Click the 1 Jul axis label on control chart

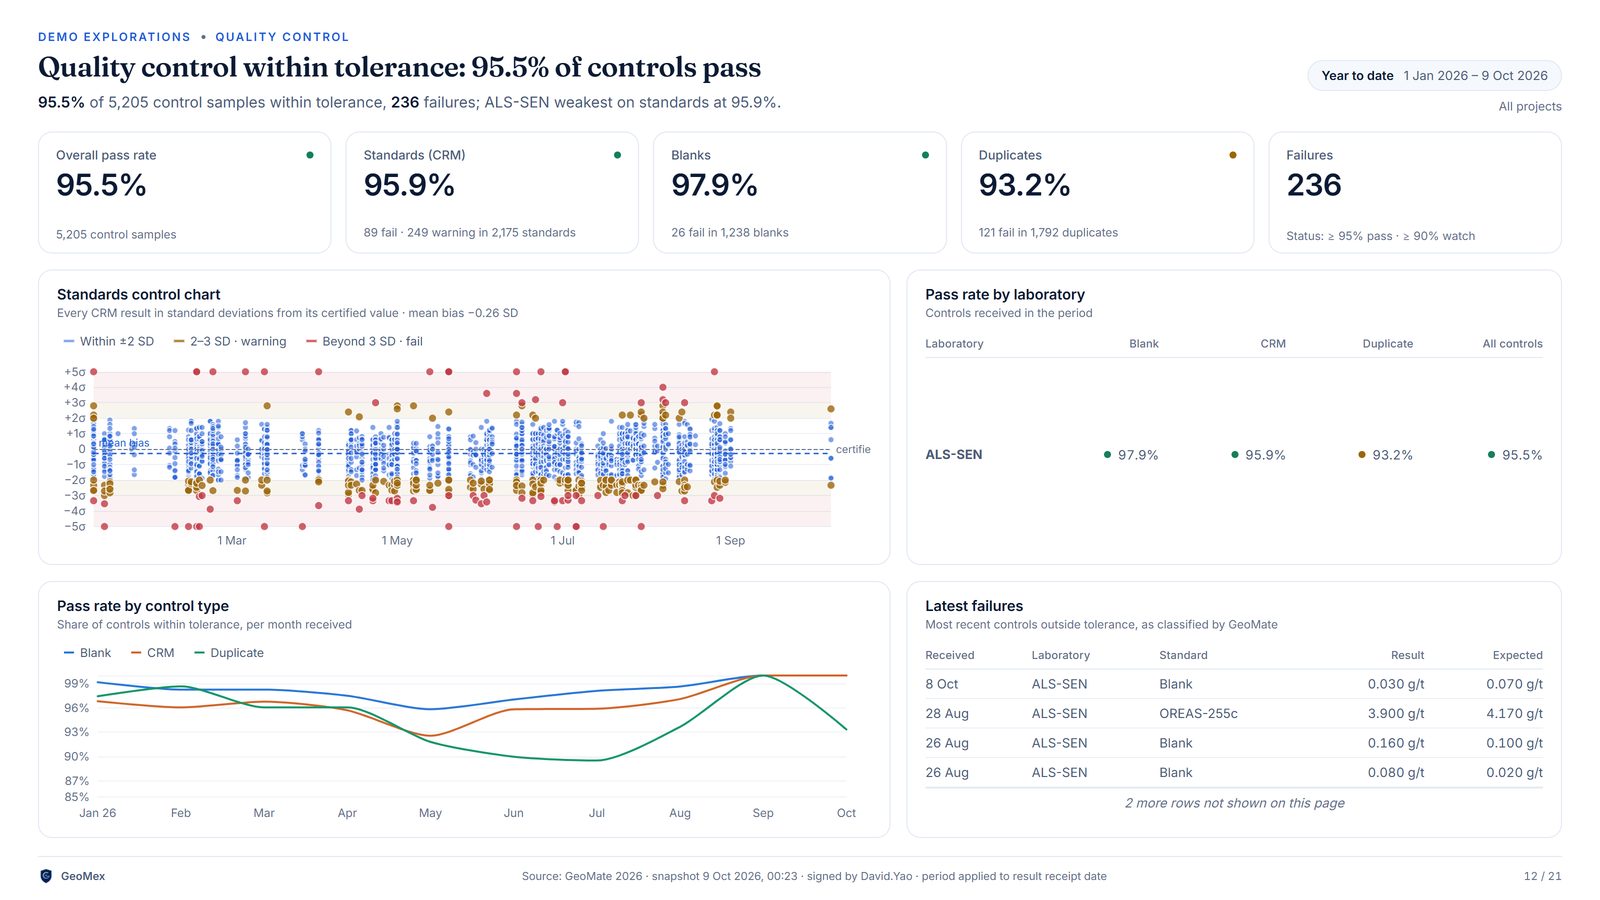[x=562, y=541]
